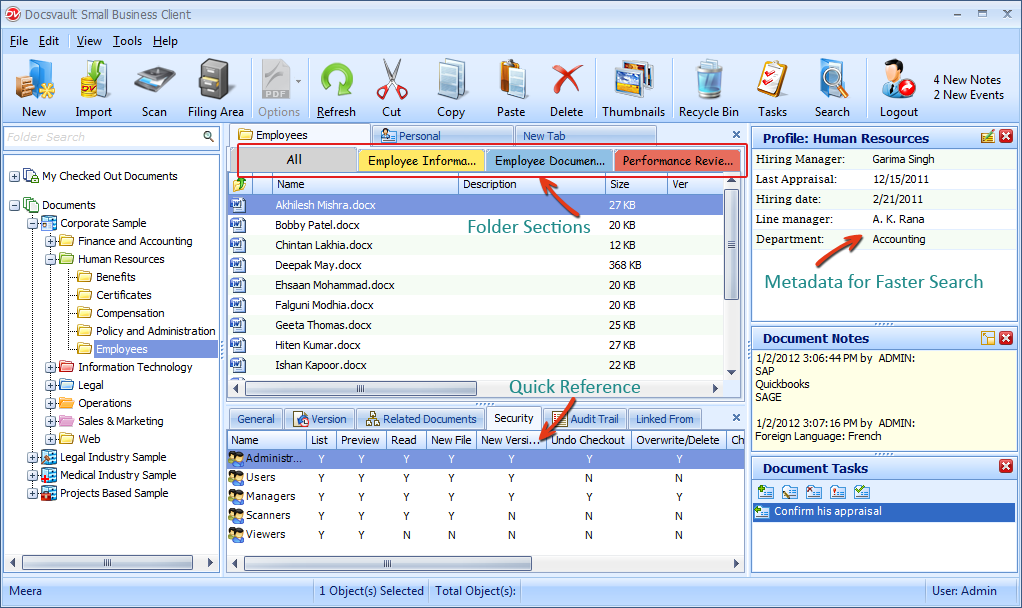Select the Employee Documents blue section
Viewport: 1022px width, 608px height.
click(549, 160)
